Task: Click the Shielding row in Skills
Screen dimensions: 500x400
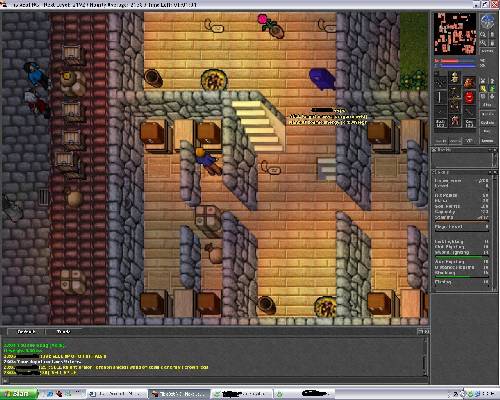Action: click(x=462, y=273)
